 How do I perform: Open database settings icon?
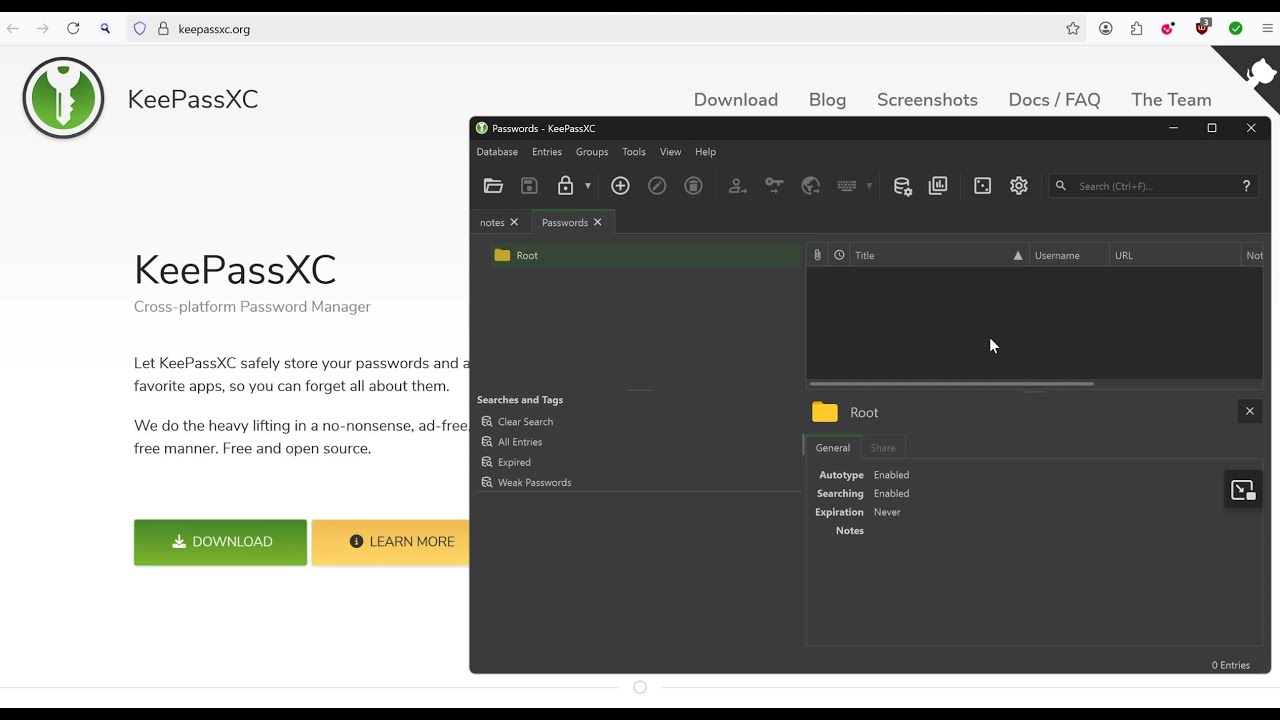[x=902, y=186]
